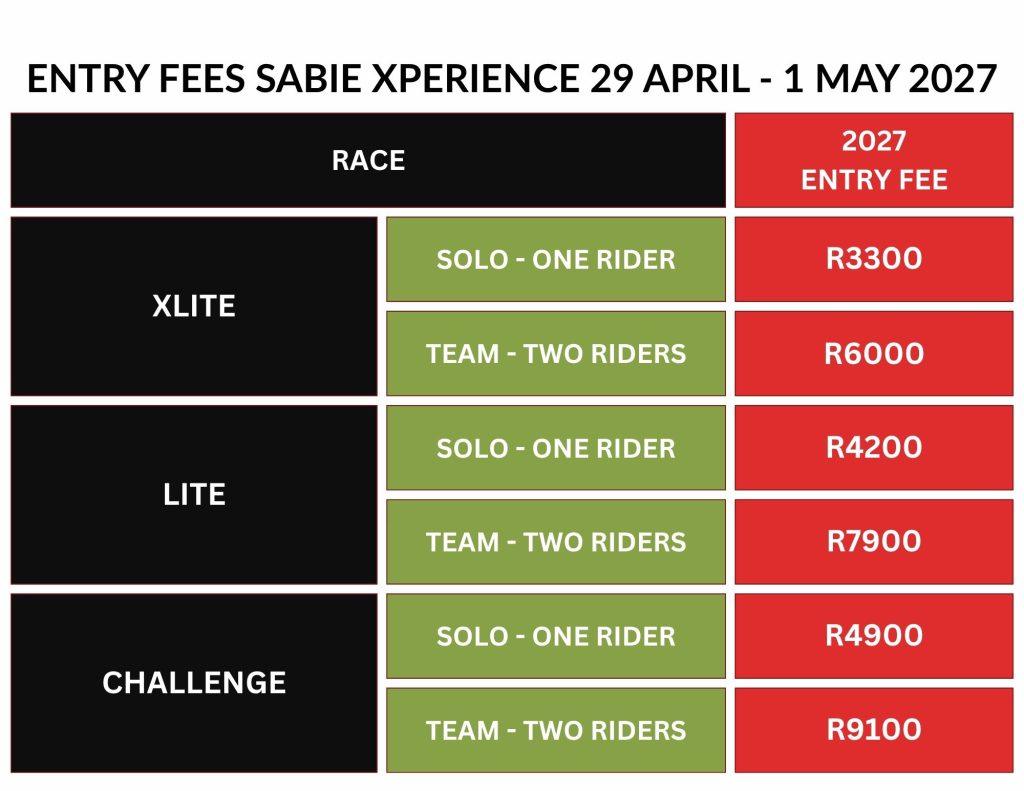Select the 2027 ENTRY FEE header
Screen dimensions: 1024x791
tap(874, 160)
